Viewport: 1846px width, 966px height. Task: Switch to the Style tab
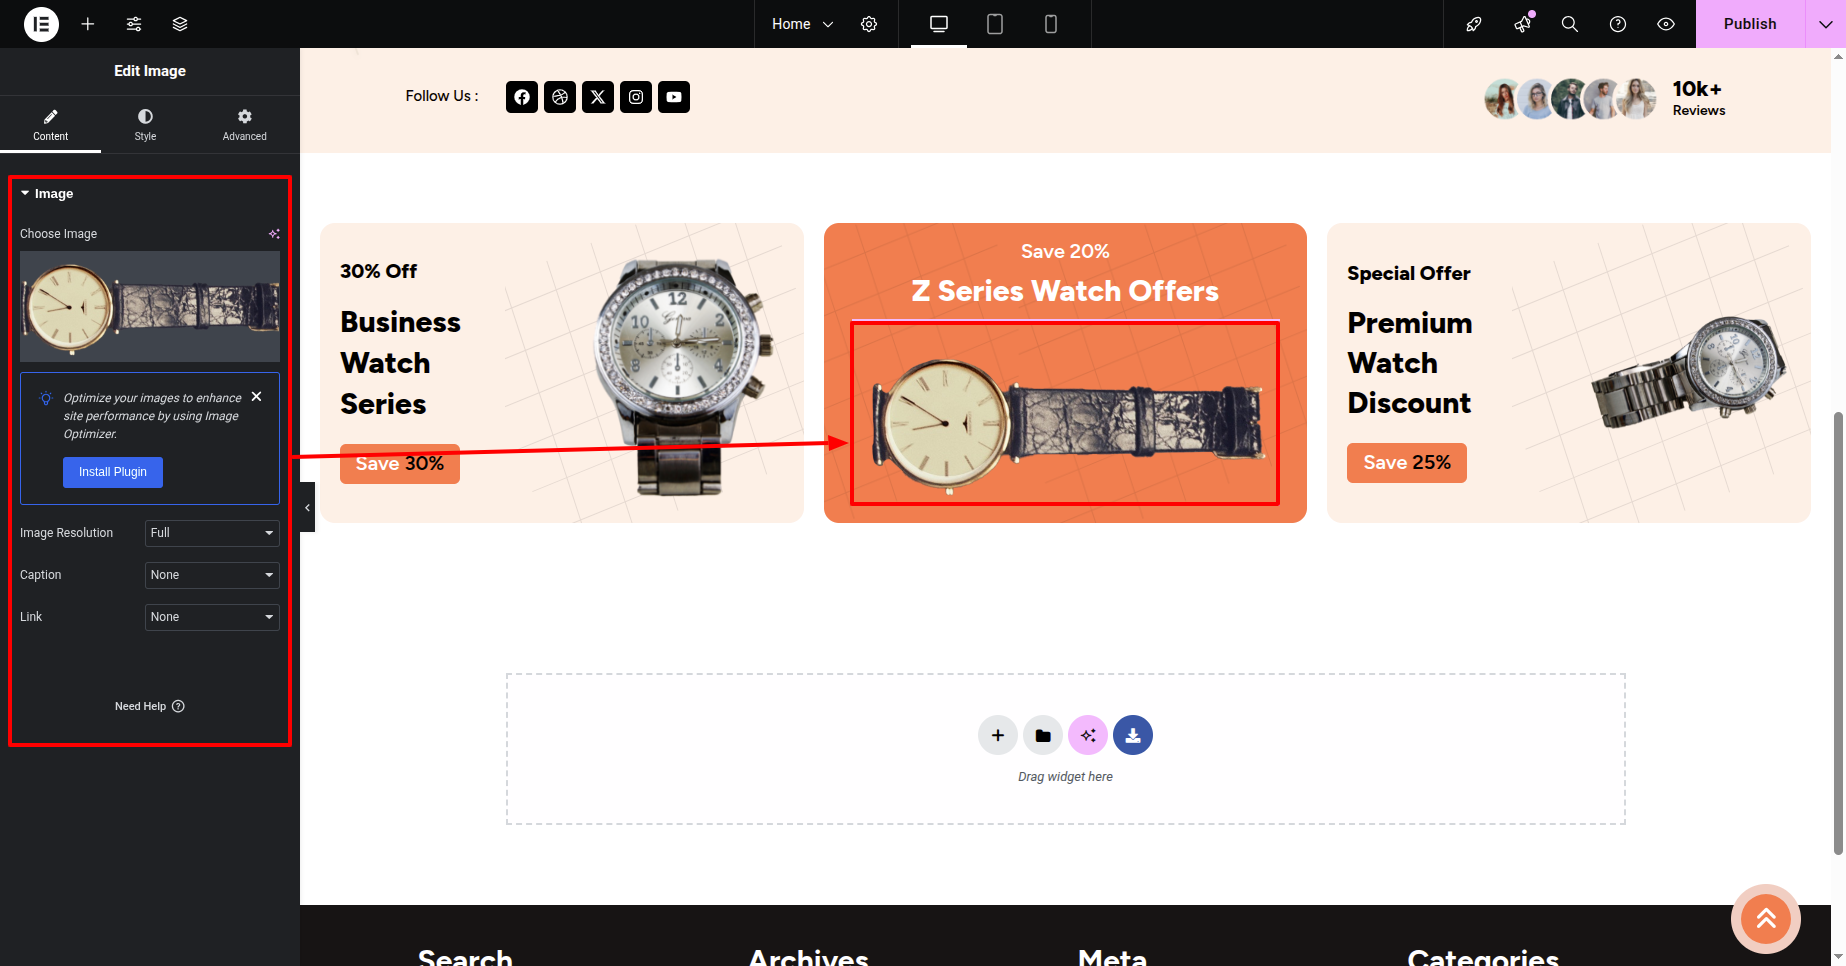(145, 124)
